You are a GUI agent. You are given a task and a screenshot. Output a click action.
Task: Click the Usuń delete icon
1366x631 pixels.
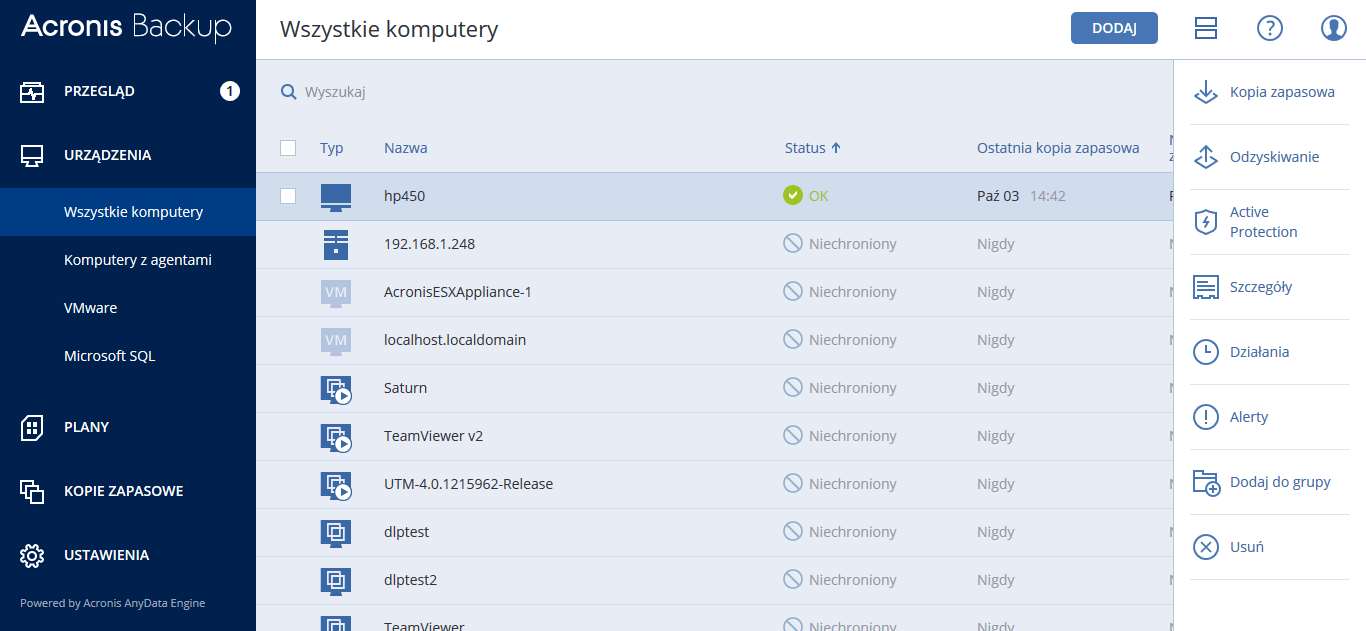tap(1206, 547)
